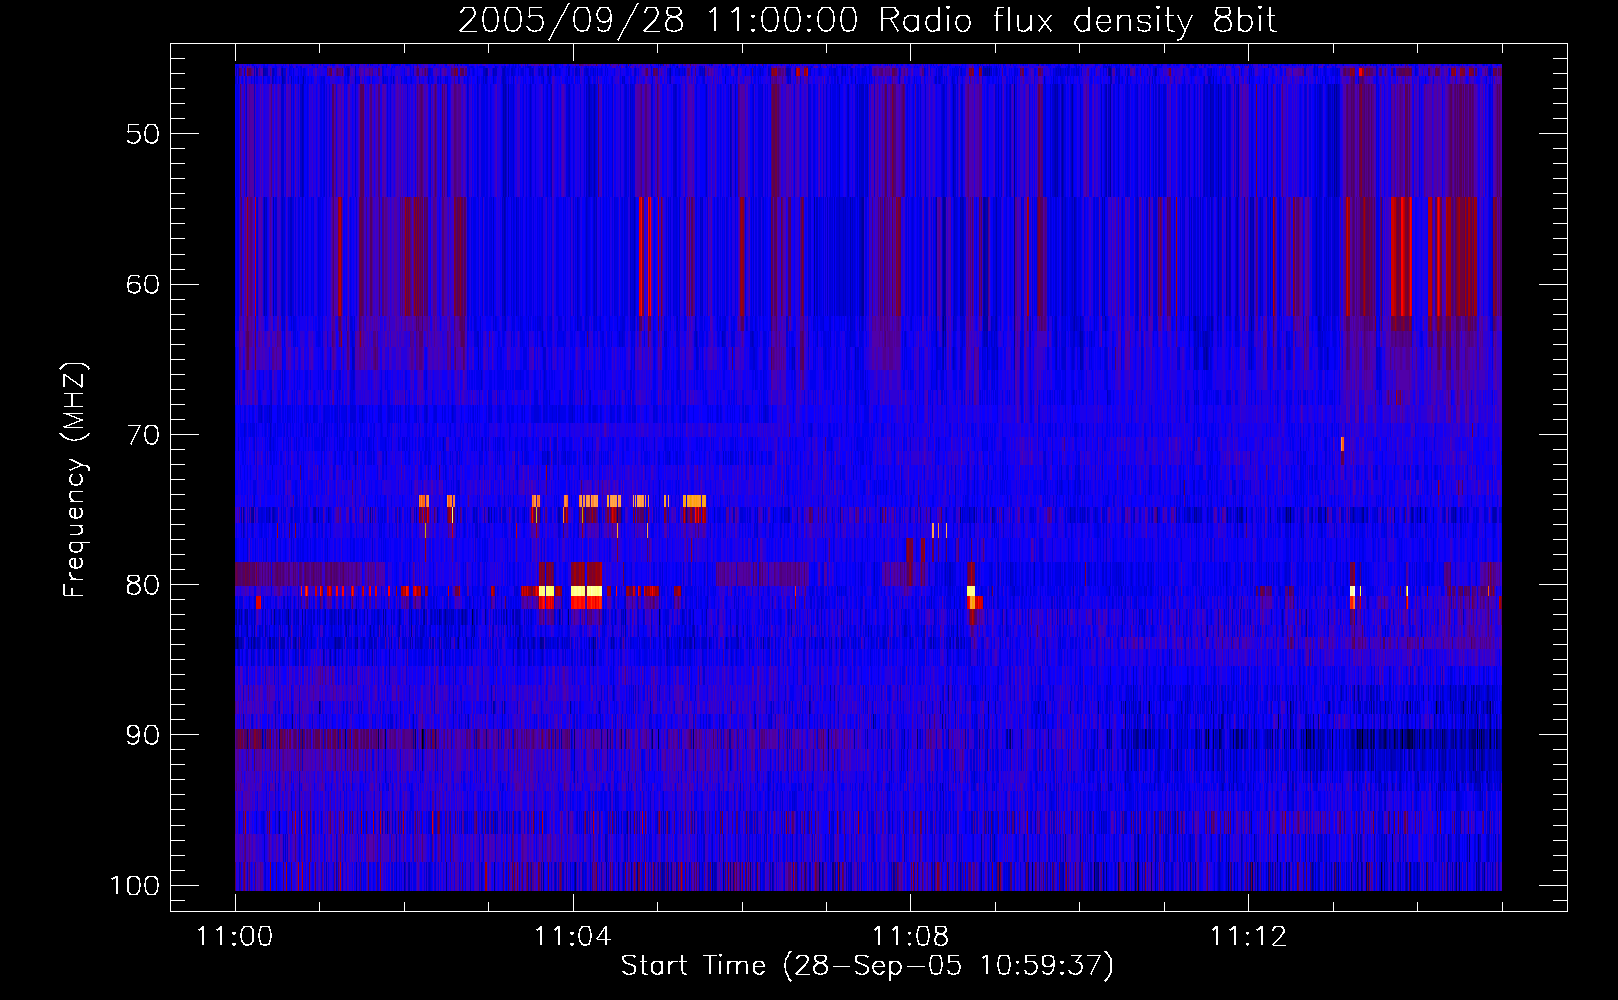Click the 80 frequency tick label
Image resolution: width=1618 pixels, height=1000 pixels.
point(143,585)
